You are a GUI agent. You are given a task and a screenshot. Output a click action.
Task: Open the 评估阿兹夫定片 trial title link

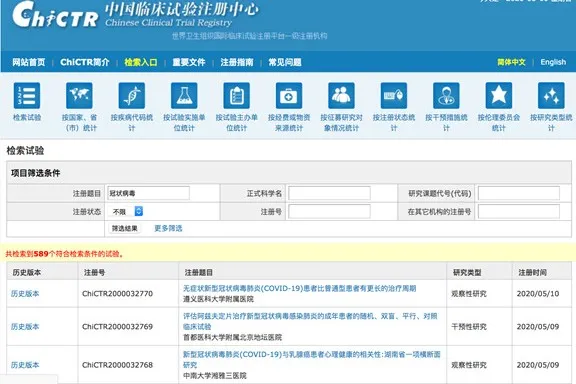click(310, 321)
